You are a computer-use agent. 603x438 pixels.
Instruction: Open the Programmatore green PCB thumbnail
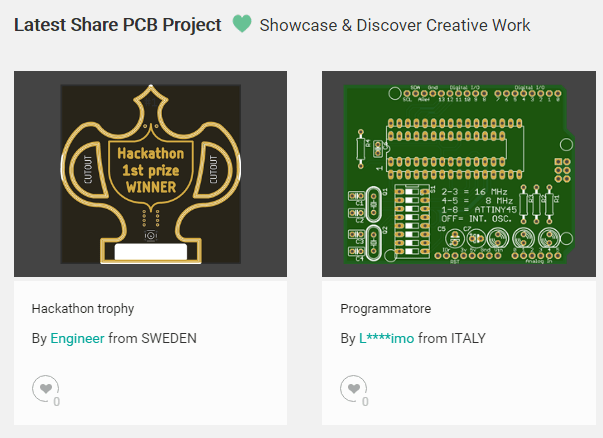click(x=458, y=174)
